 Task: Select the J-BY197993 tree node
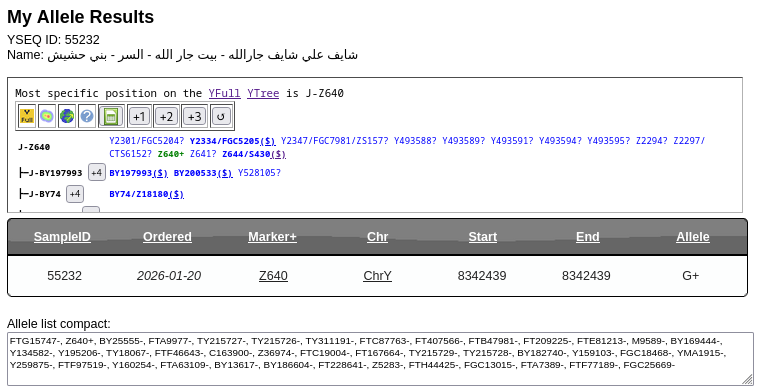coord(55,173)
